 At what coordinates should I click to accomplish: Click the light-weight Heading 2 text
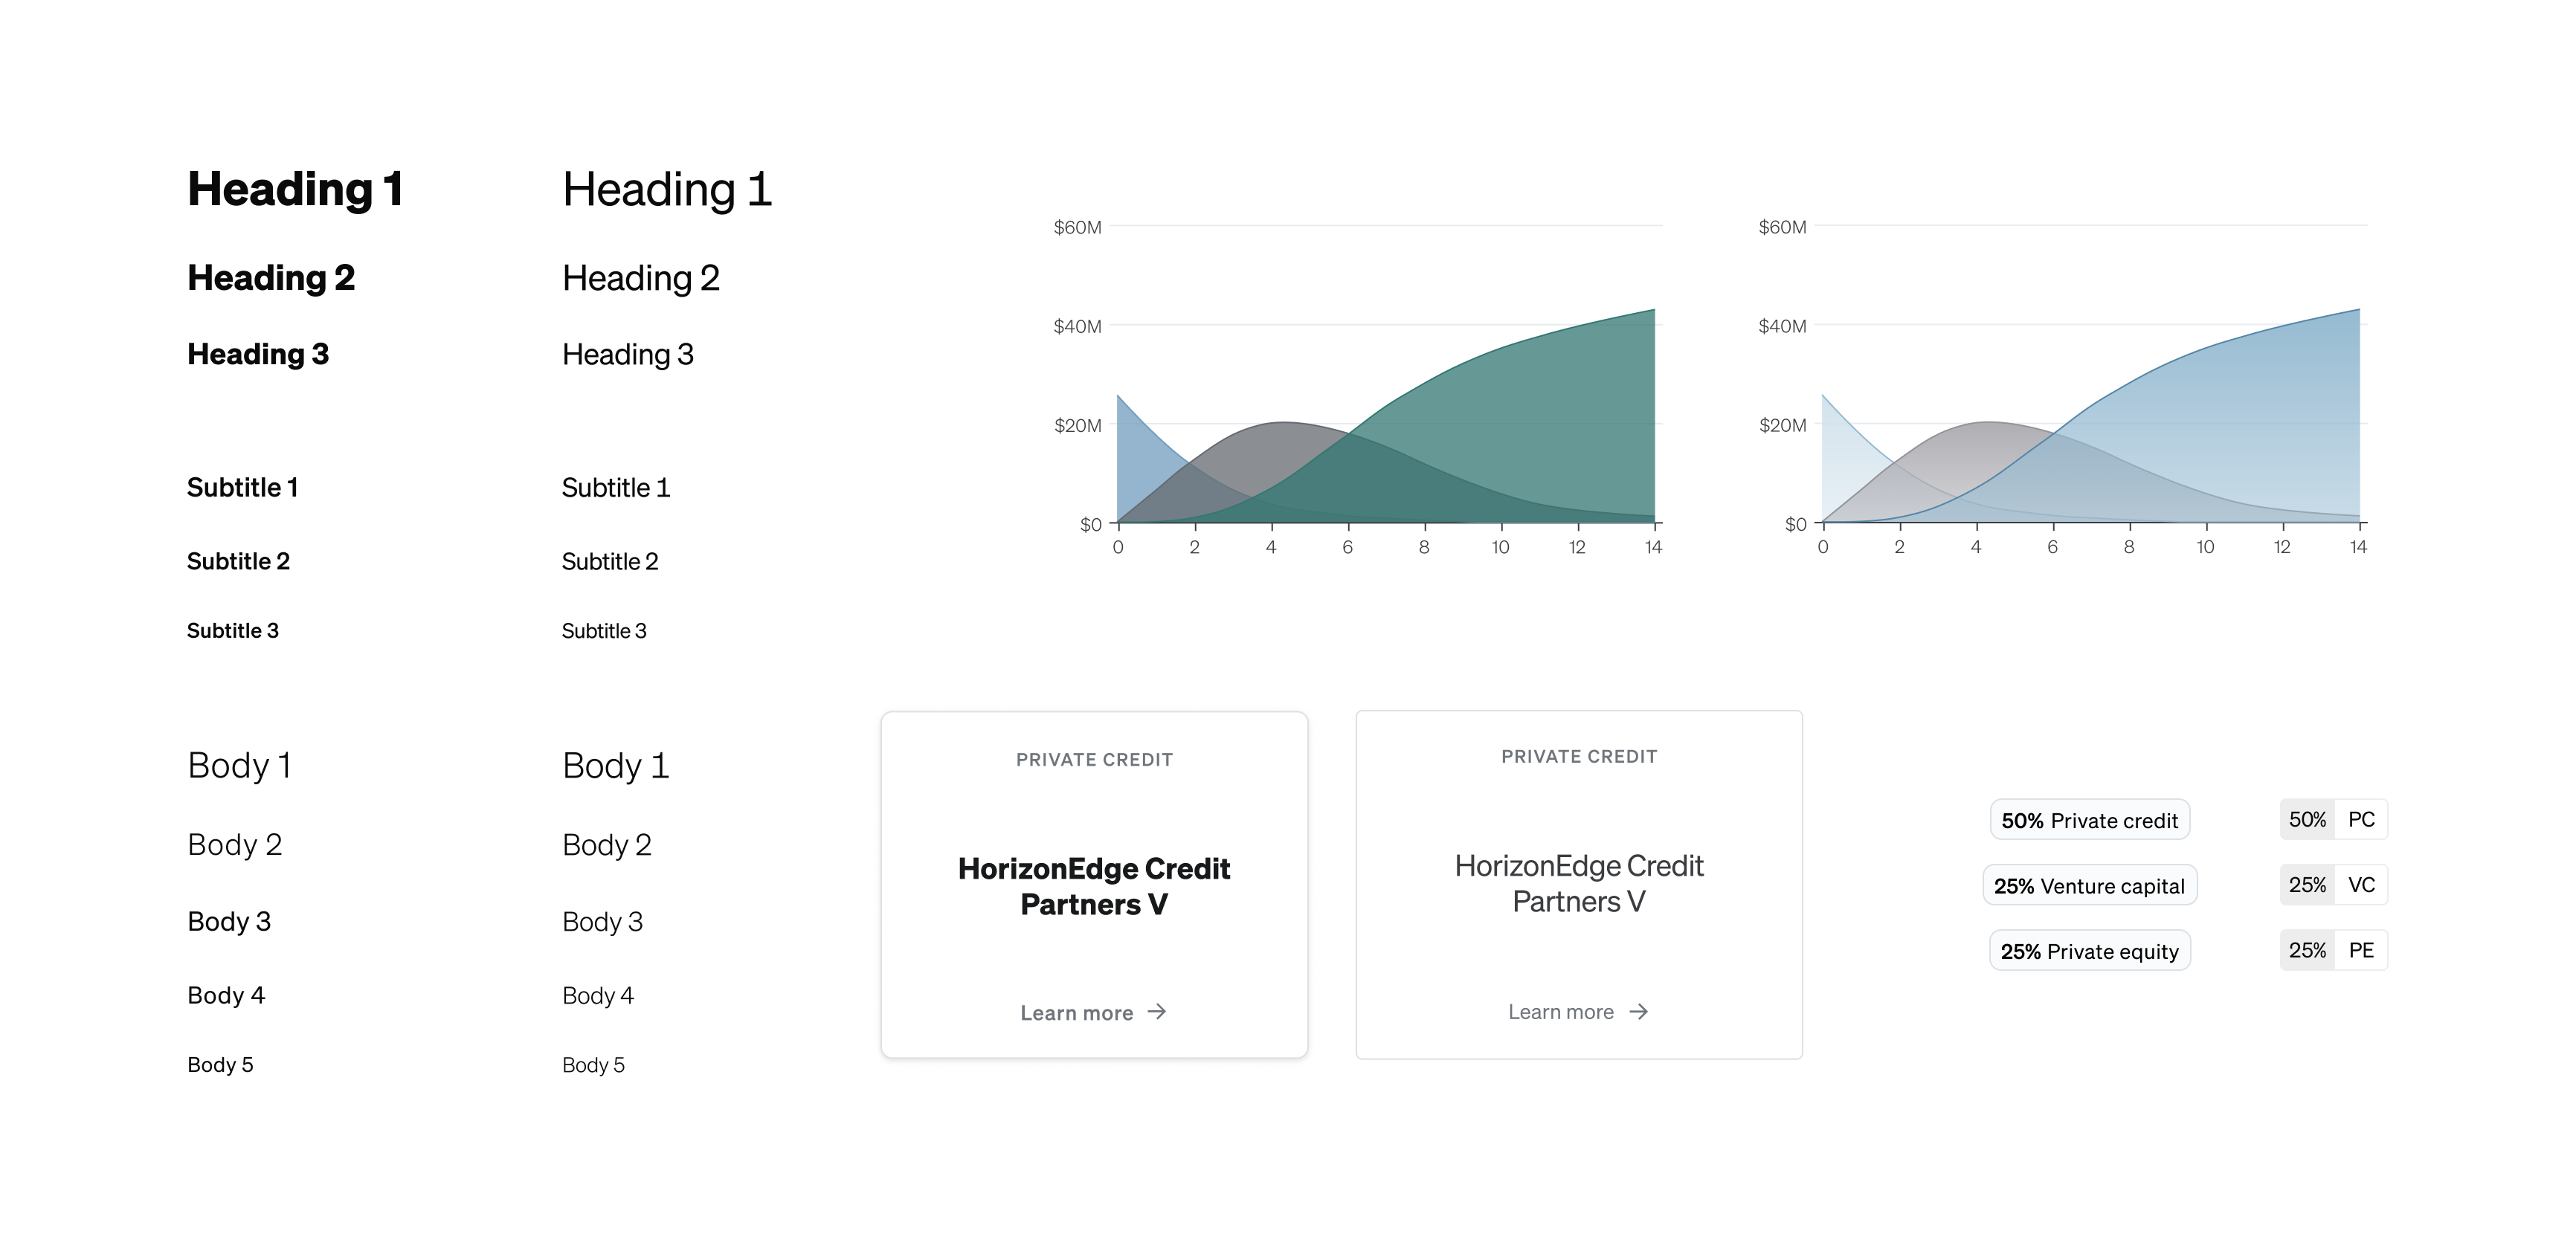(641, 278)
